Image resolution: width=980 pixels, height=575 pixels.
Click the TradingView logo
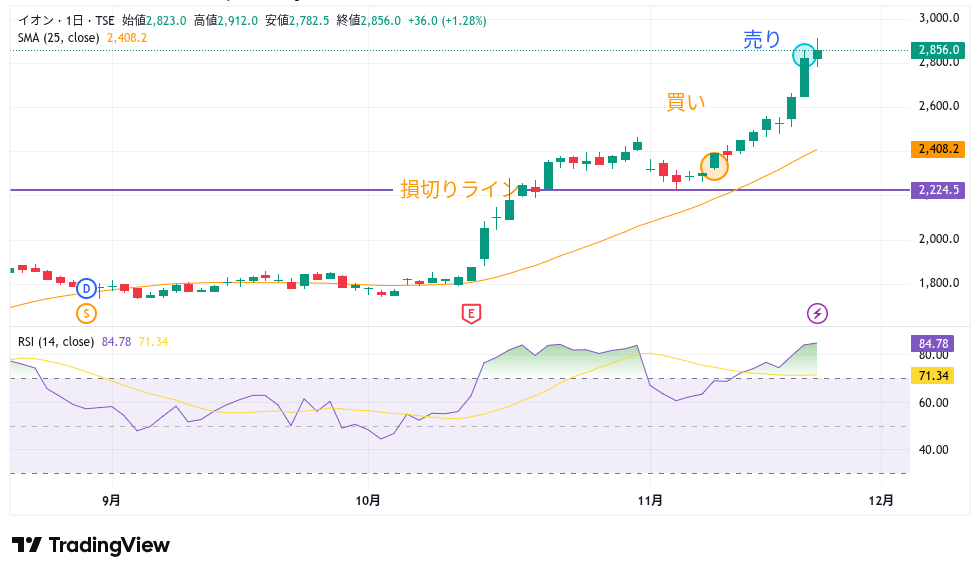pyautogui.click(x=91, y=545)
